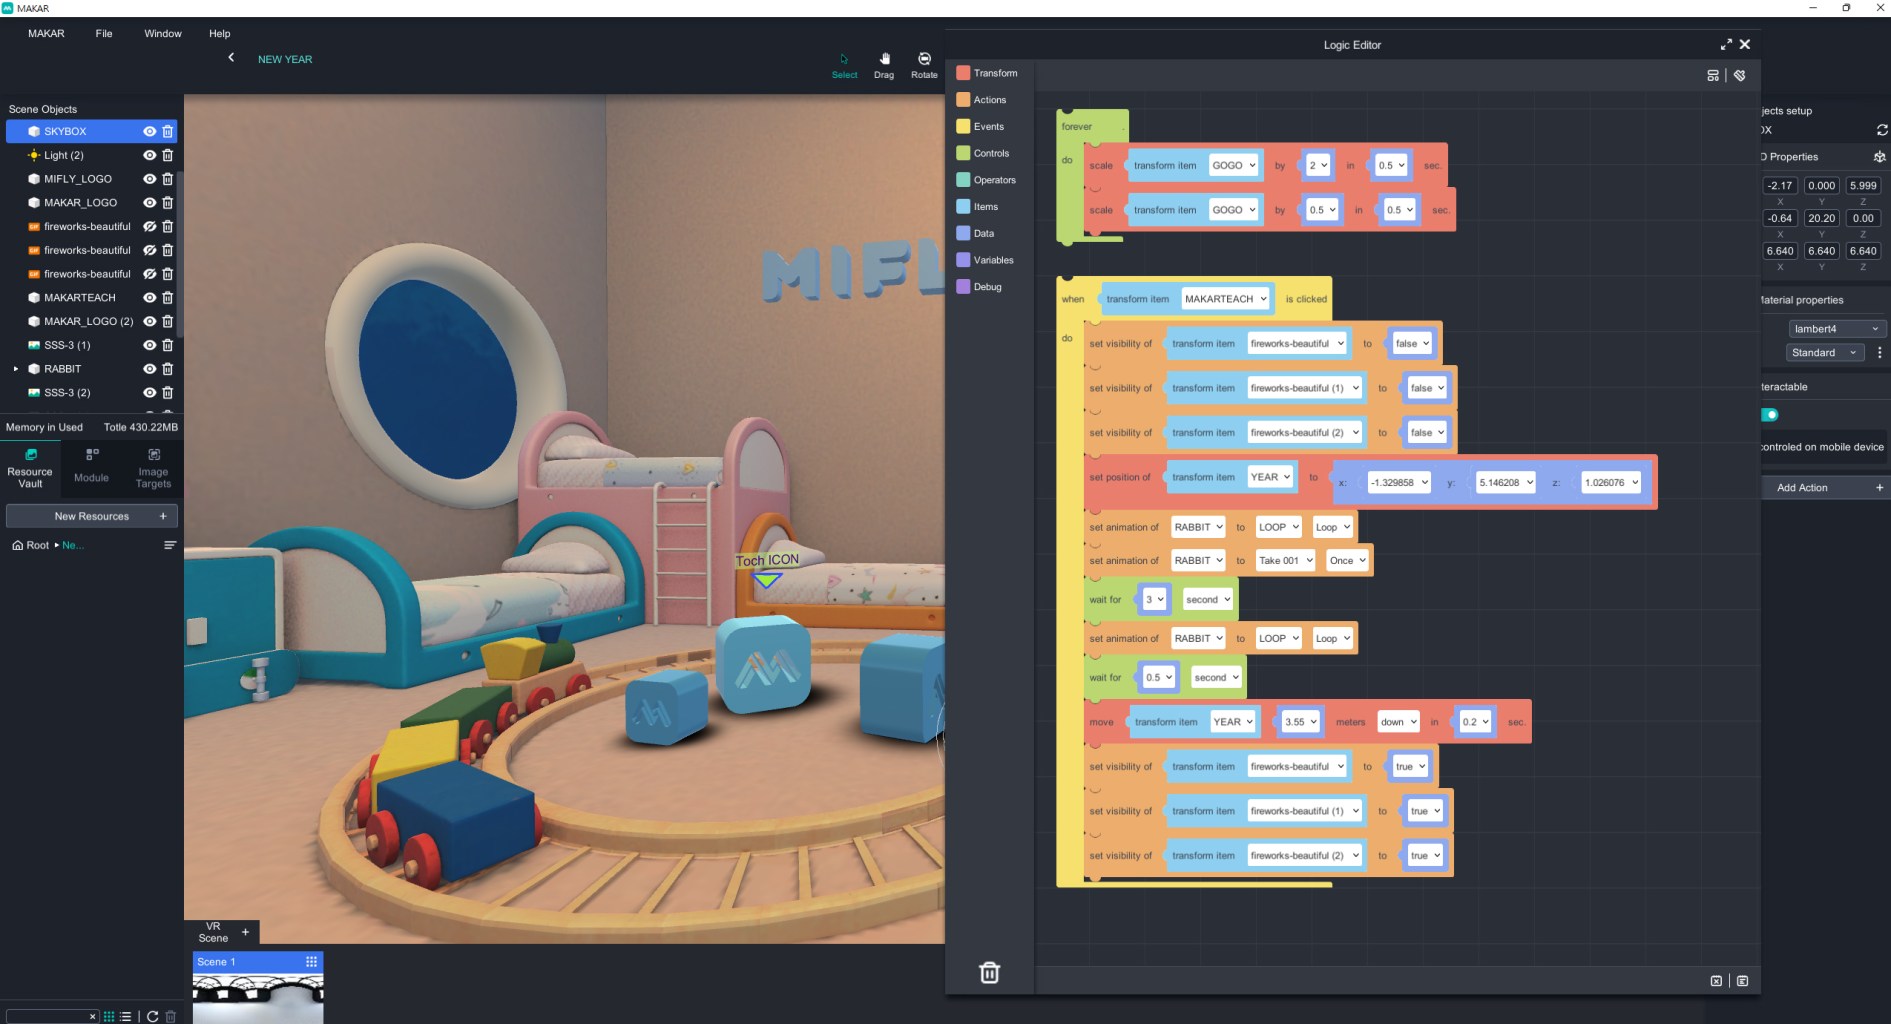
Task: Expand the Logic Editor to fullscreen
Action: coord(1725,45)
